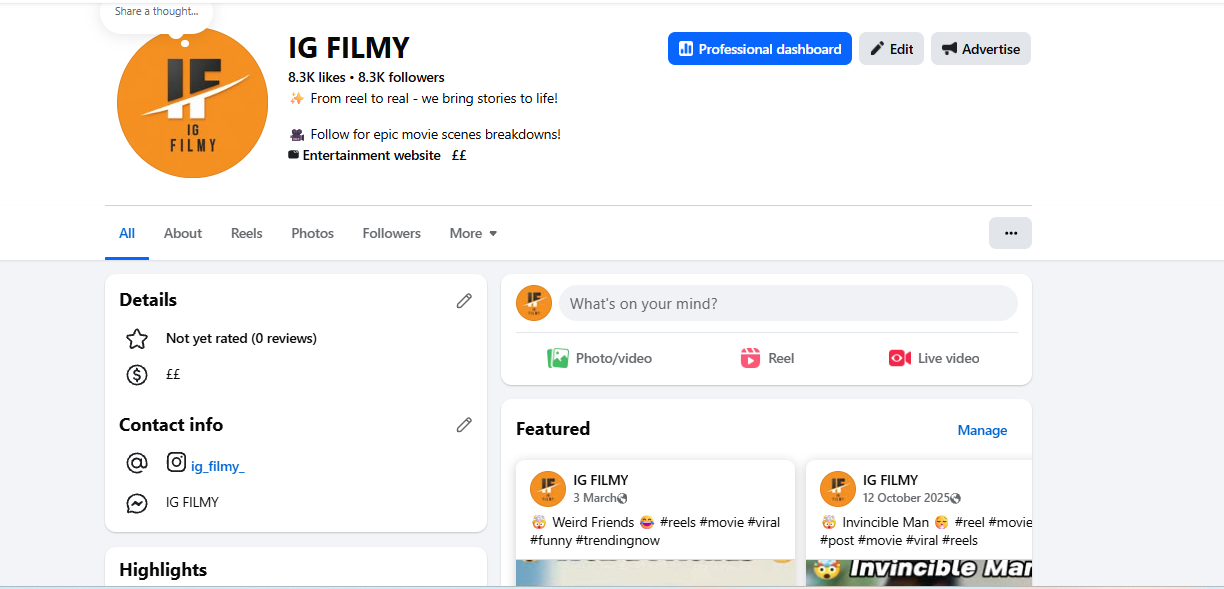Create a new Reel

coord(767,358)
